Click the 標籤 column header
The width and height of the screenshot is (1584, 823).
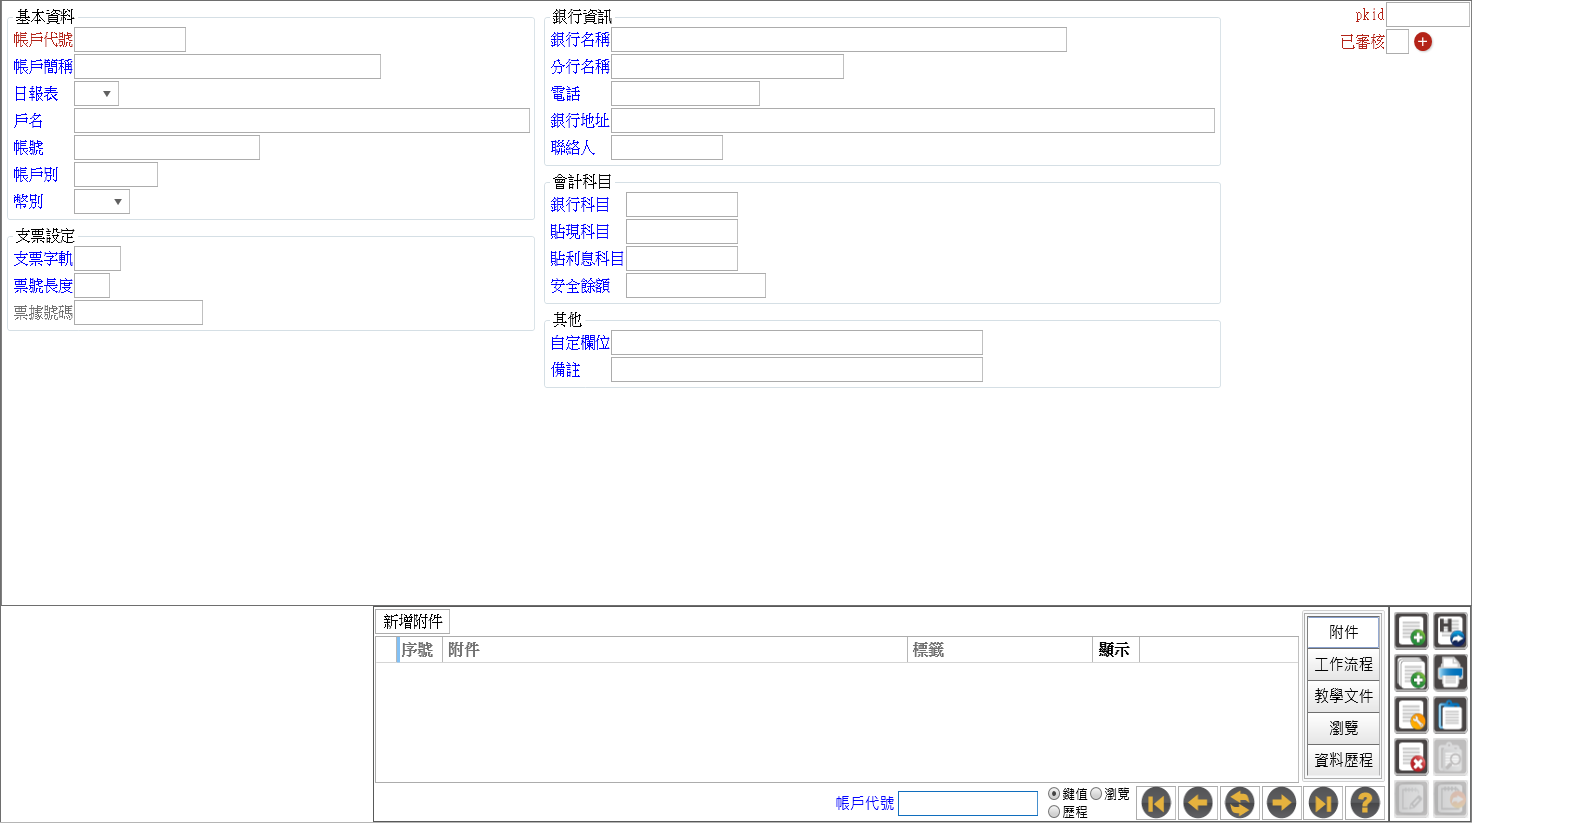[1000, 650]
